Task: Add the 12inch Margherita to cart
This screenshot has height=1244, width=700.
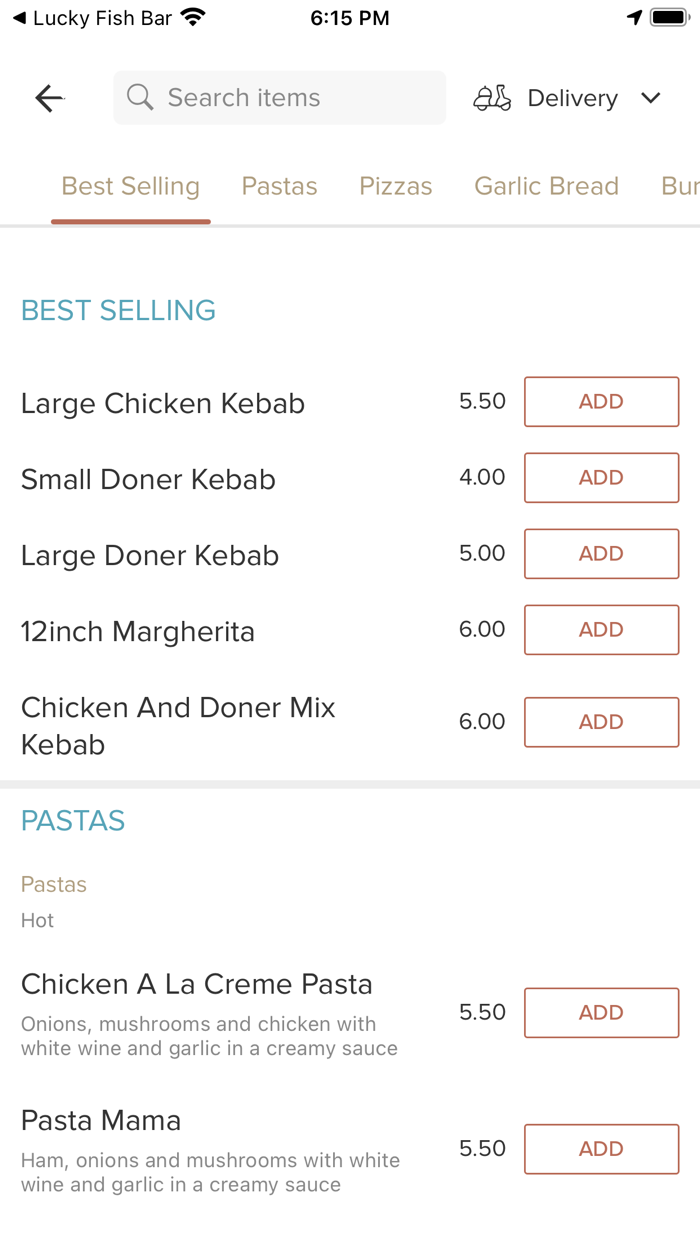Action: coord(601,629)
